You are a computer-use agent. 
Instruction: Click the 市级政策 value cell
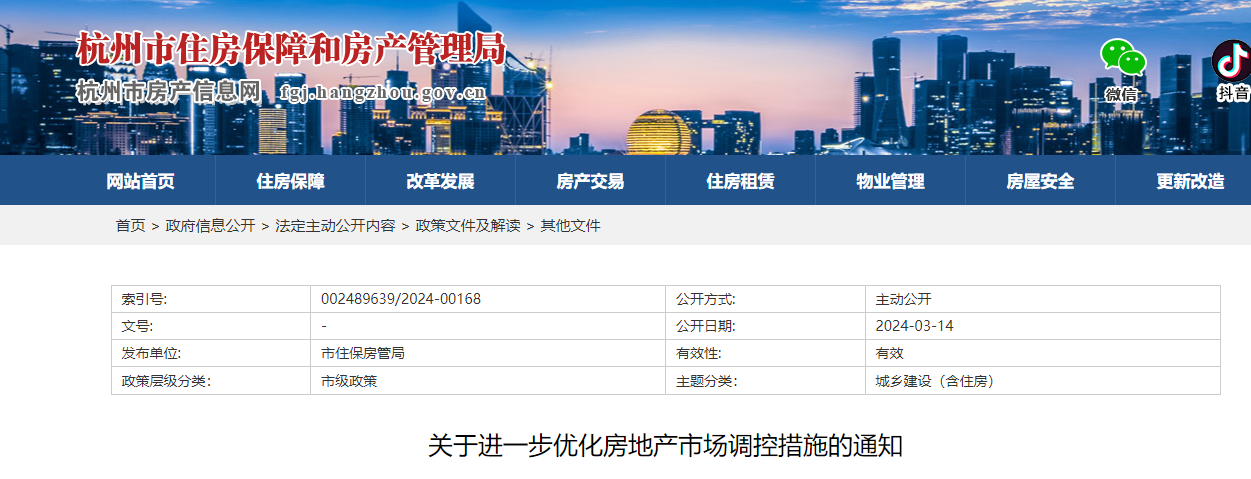pos(488,381)
